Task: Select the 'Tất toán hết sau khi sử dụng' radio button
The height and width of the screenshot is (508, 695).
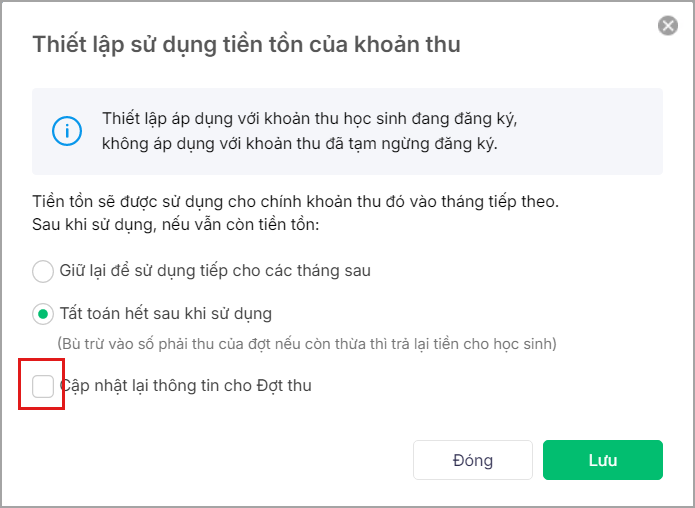Action: pyautogui.click(x=43, y=314)
